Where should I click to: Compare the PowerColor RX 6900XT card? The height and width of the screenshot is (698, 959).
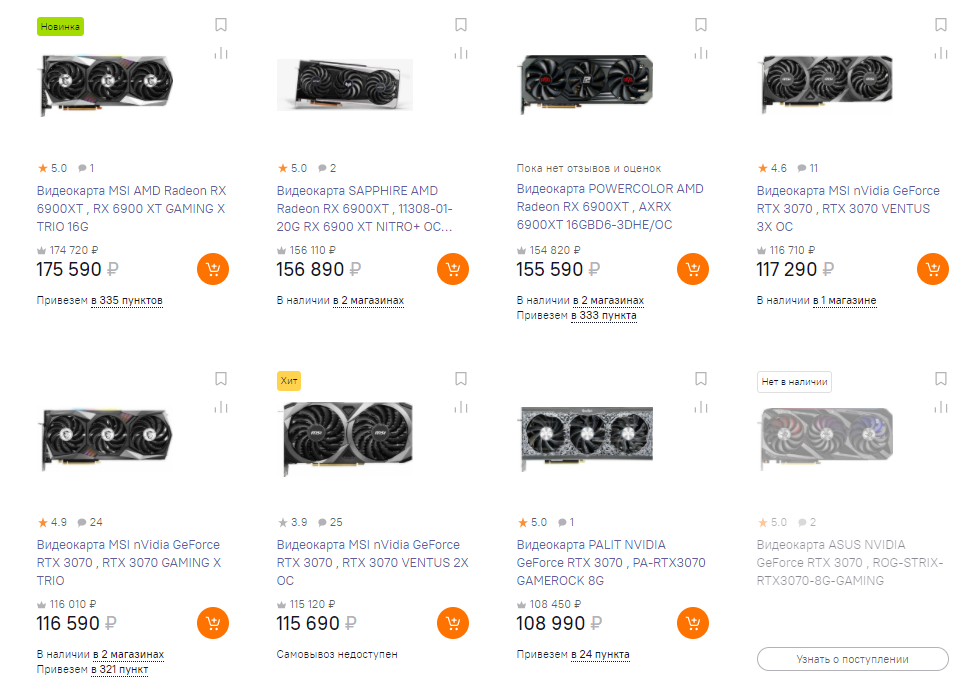701,53
